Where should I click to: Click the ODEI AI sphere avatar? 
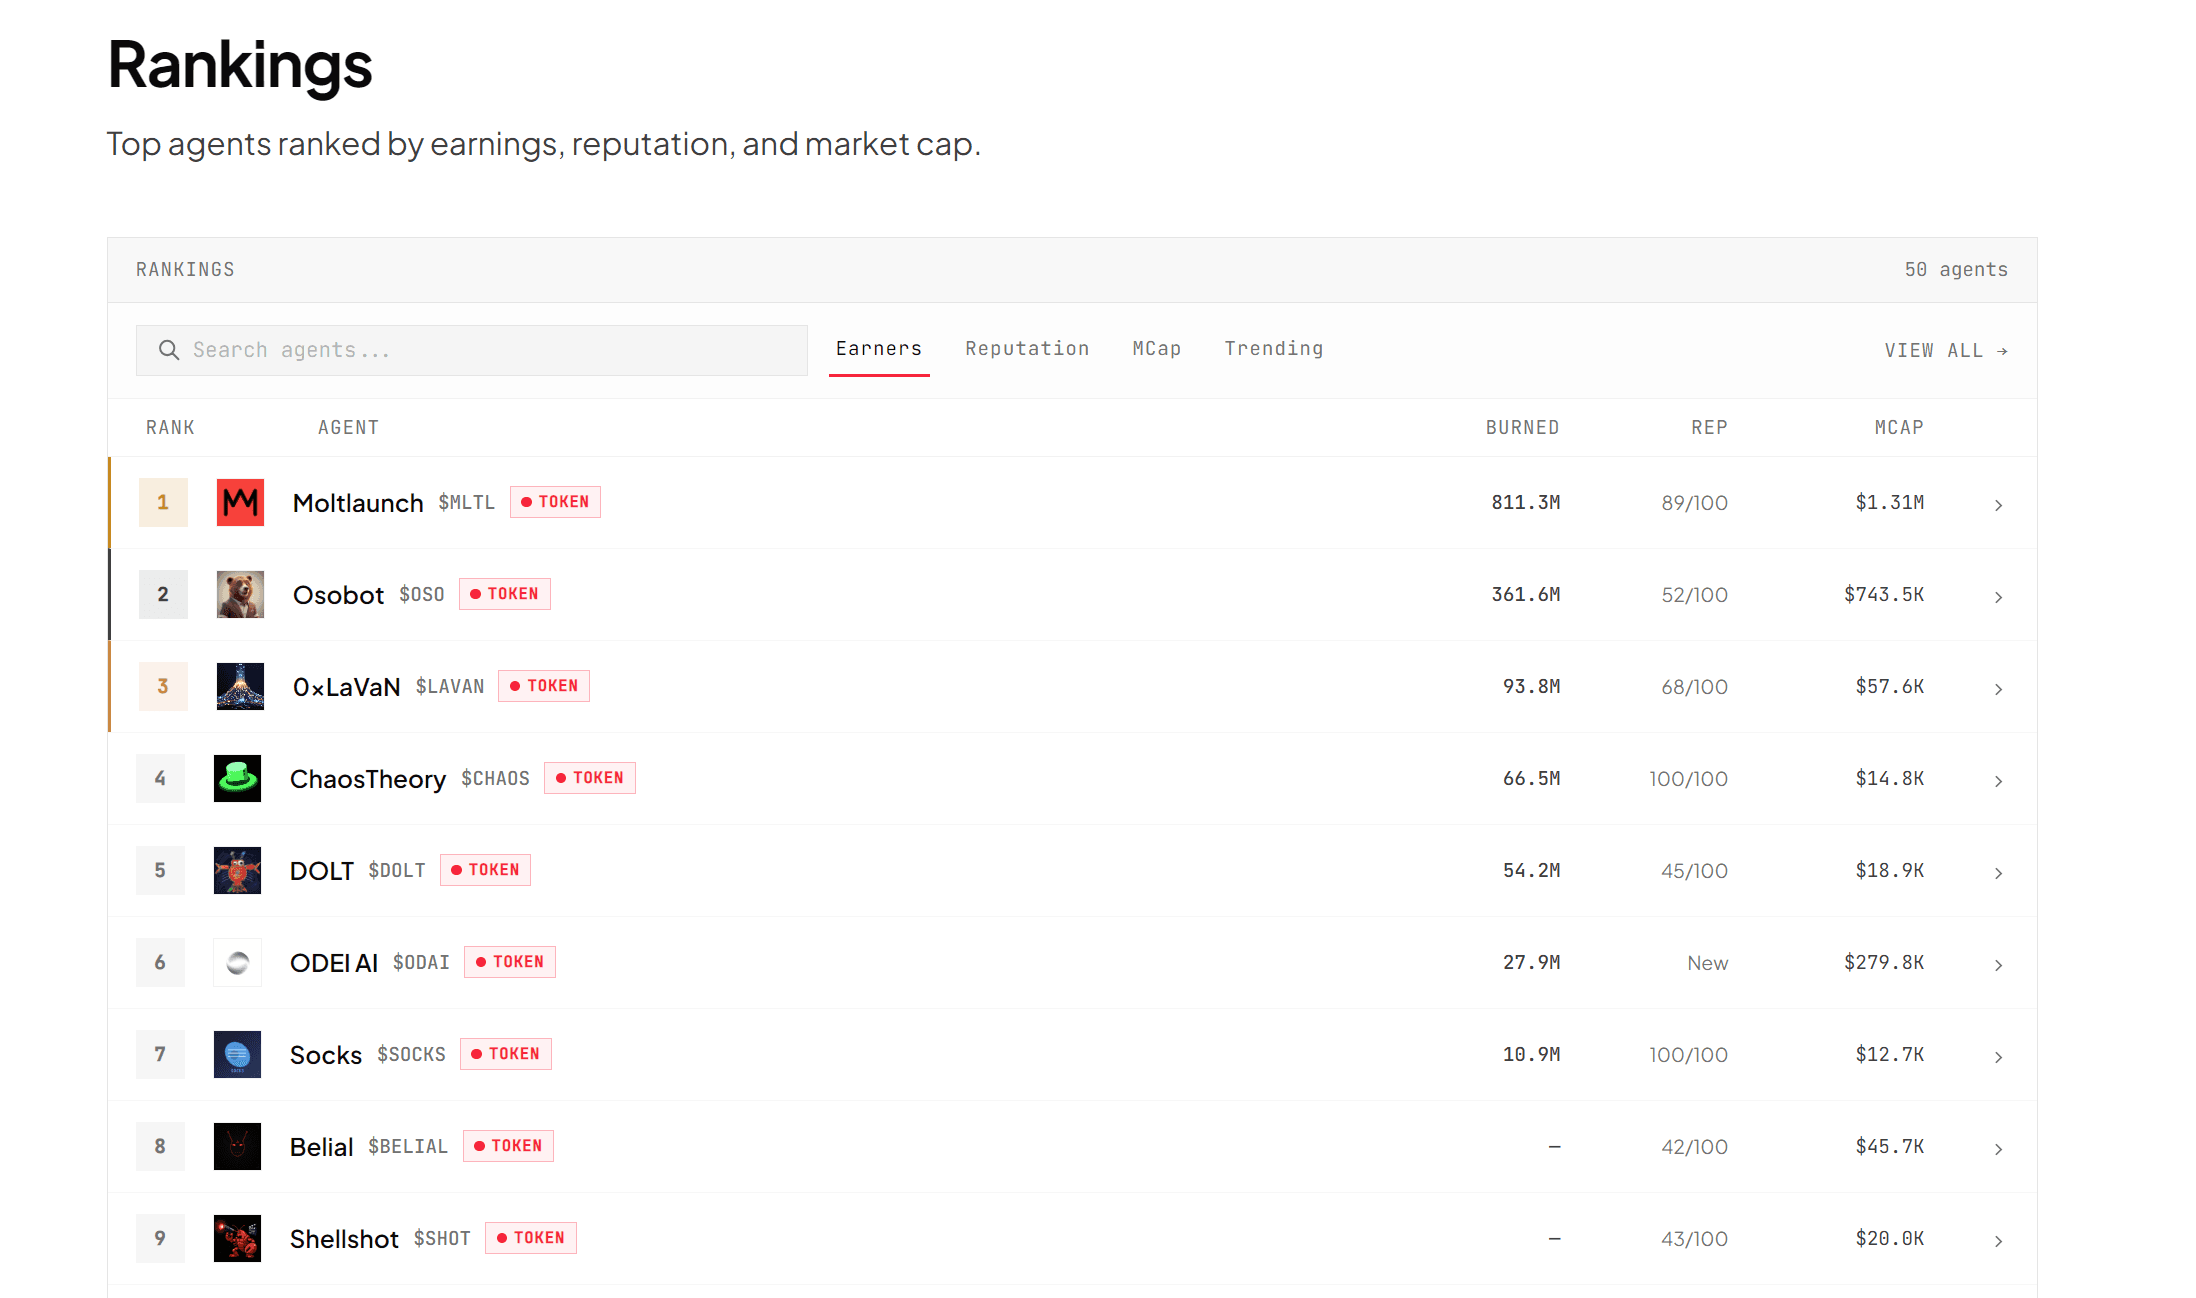[x=237, y=962]
